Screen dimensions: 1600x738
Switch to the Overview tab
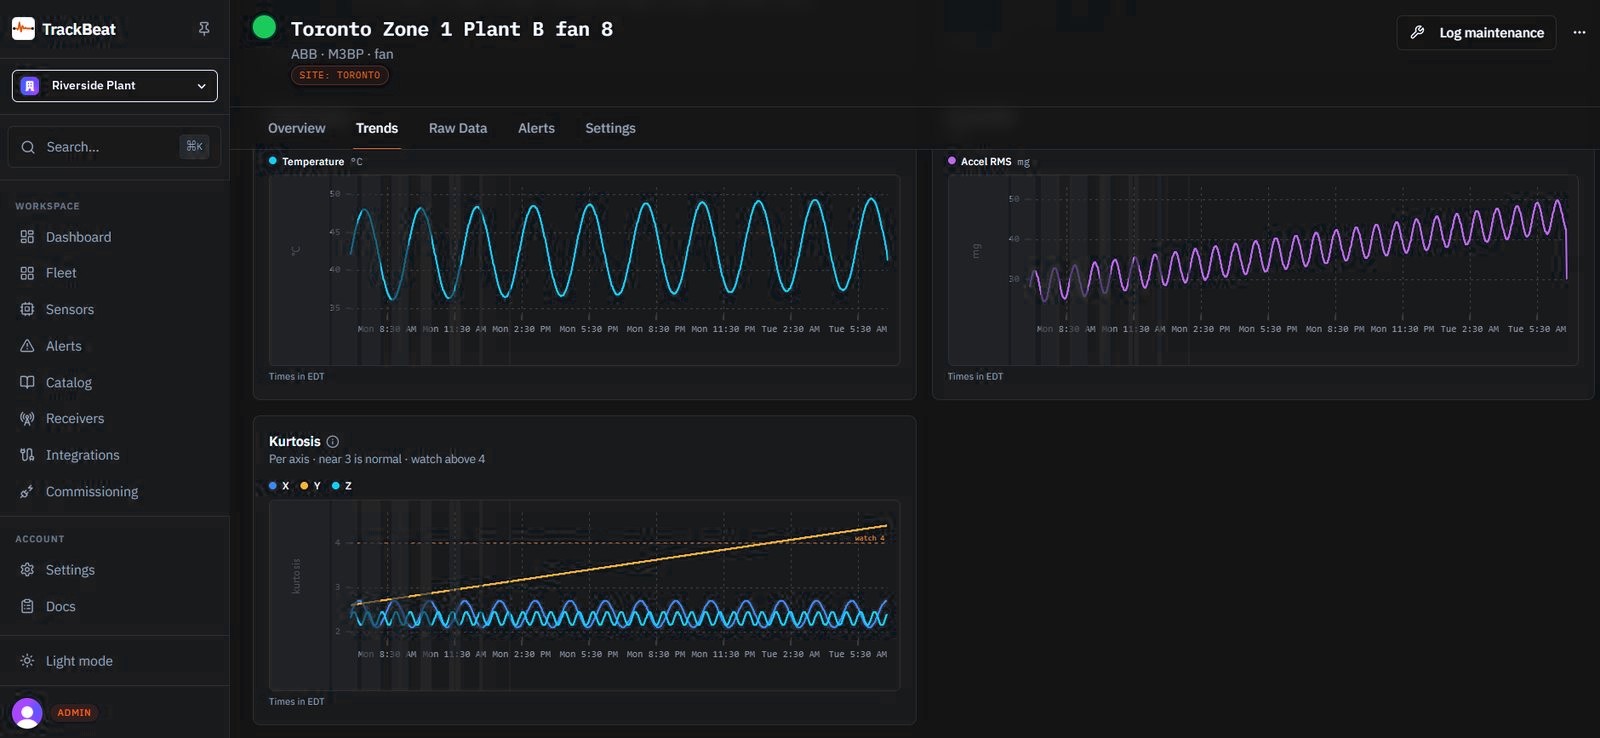click(297, 128)
